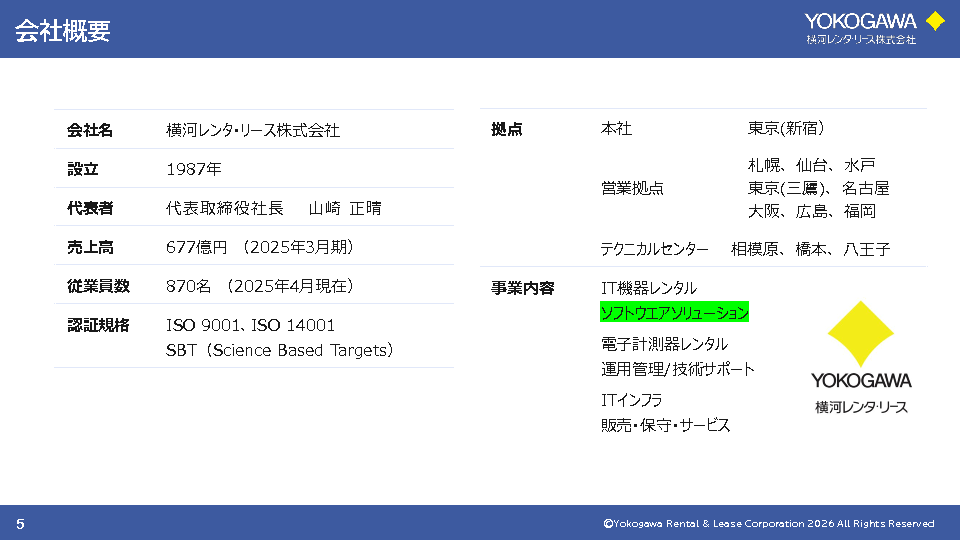
Task: Click the founding year 1987年
Action: coord(194,169)
